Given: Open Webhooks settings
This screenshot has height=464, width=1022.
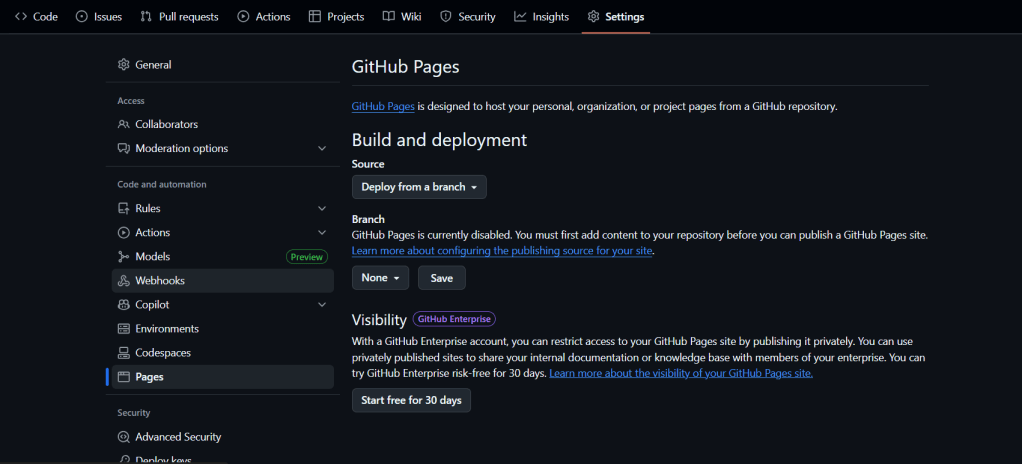Looking at the screenshot, I should pyautogui.click(x=222, y=281).
